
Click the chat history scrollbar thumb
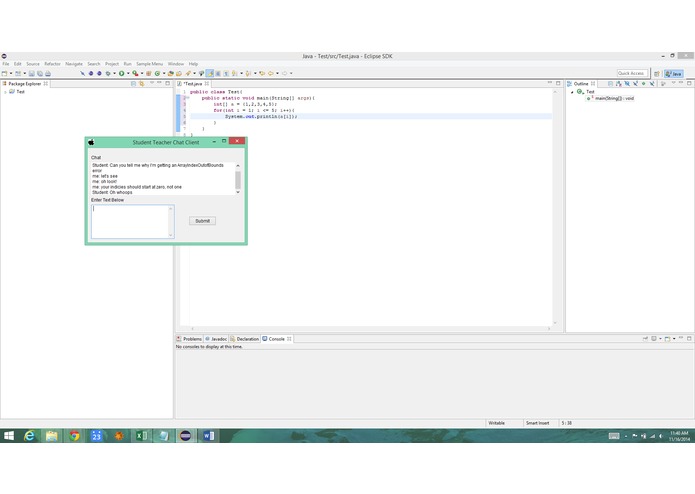click(238, 180)
